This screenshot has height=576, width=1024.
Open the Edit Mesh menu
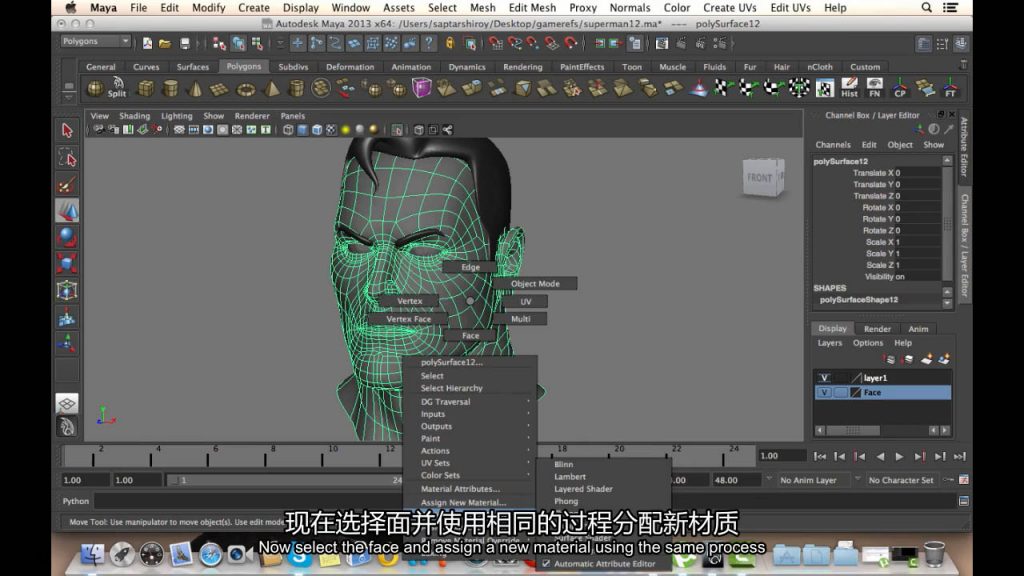(532, 8)
